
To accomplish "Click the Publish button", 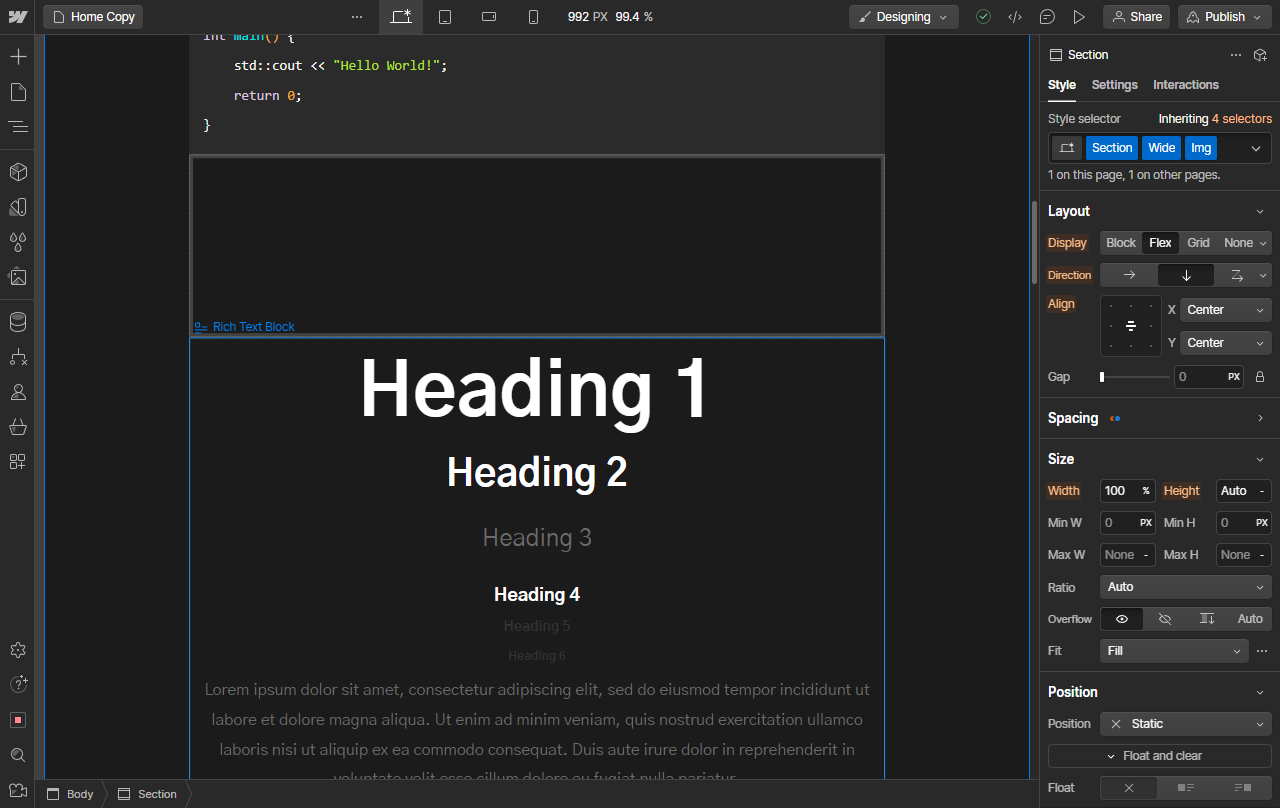I will click(1224, 17).
